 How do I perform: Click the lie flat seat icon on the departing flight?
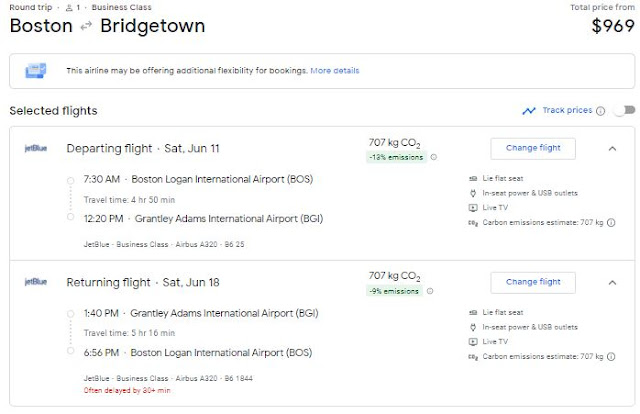[x=472, y=178]
